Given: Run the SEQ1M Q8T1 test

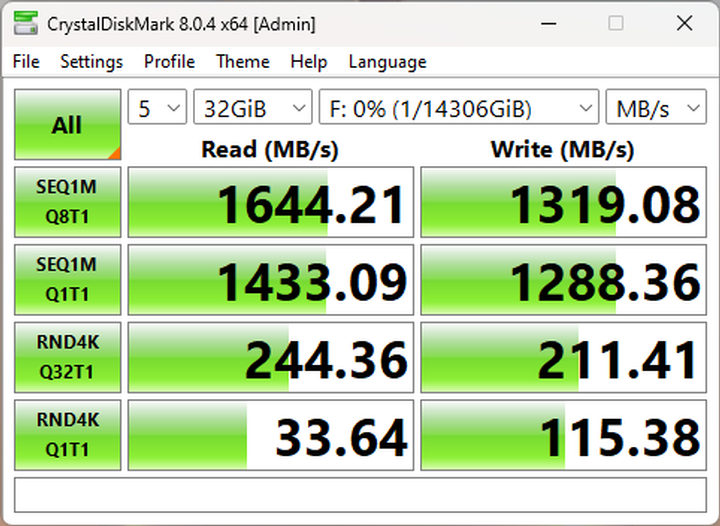Looking at the screenshot, I should 68,202.
